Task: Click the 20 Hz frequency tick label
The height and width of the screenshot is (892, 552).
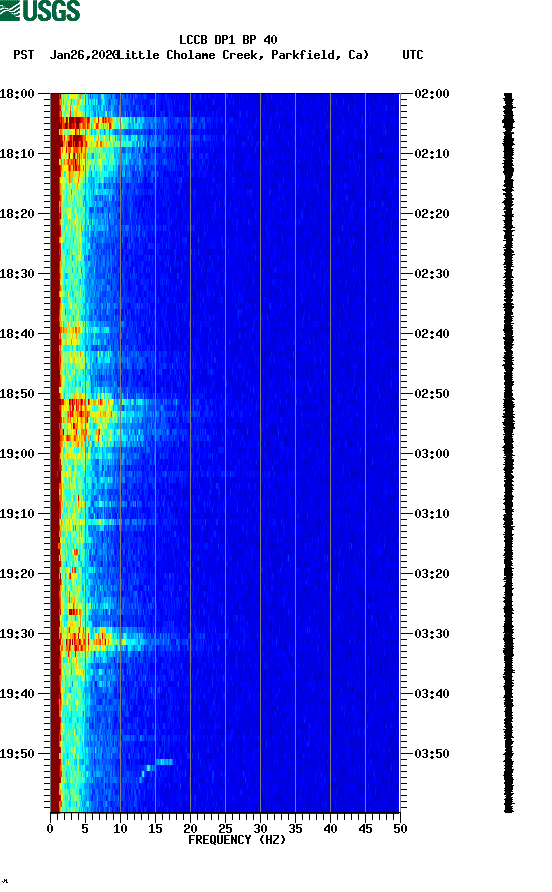Action: click(190, 829)
